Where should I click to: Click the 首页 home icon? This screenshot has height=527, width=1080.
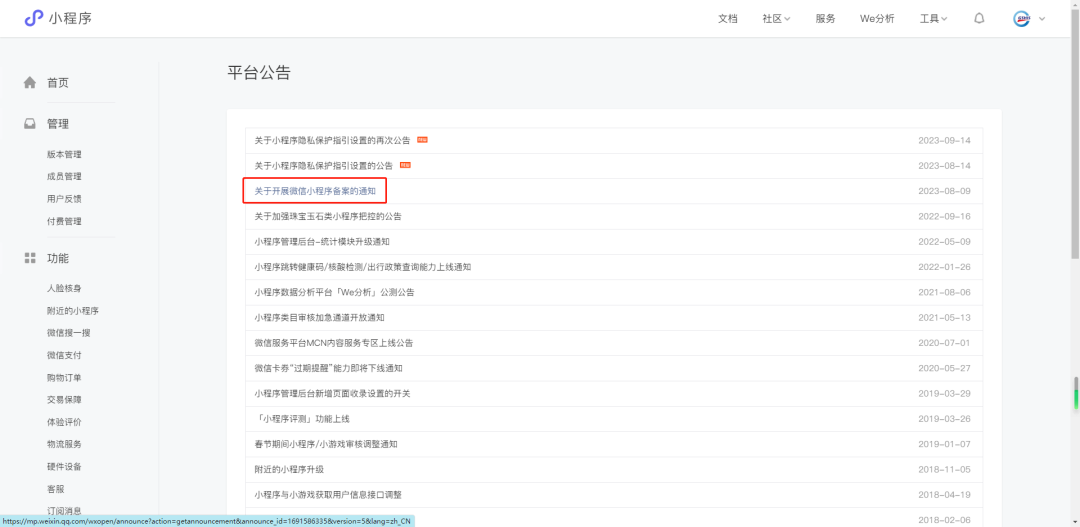point(30,83)
